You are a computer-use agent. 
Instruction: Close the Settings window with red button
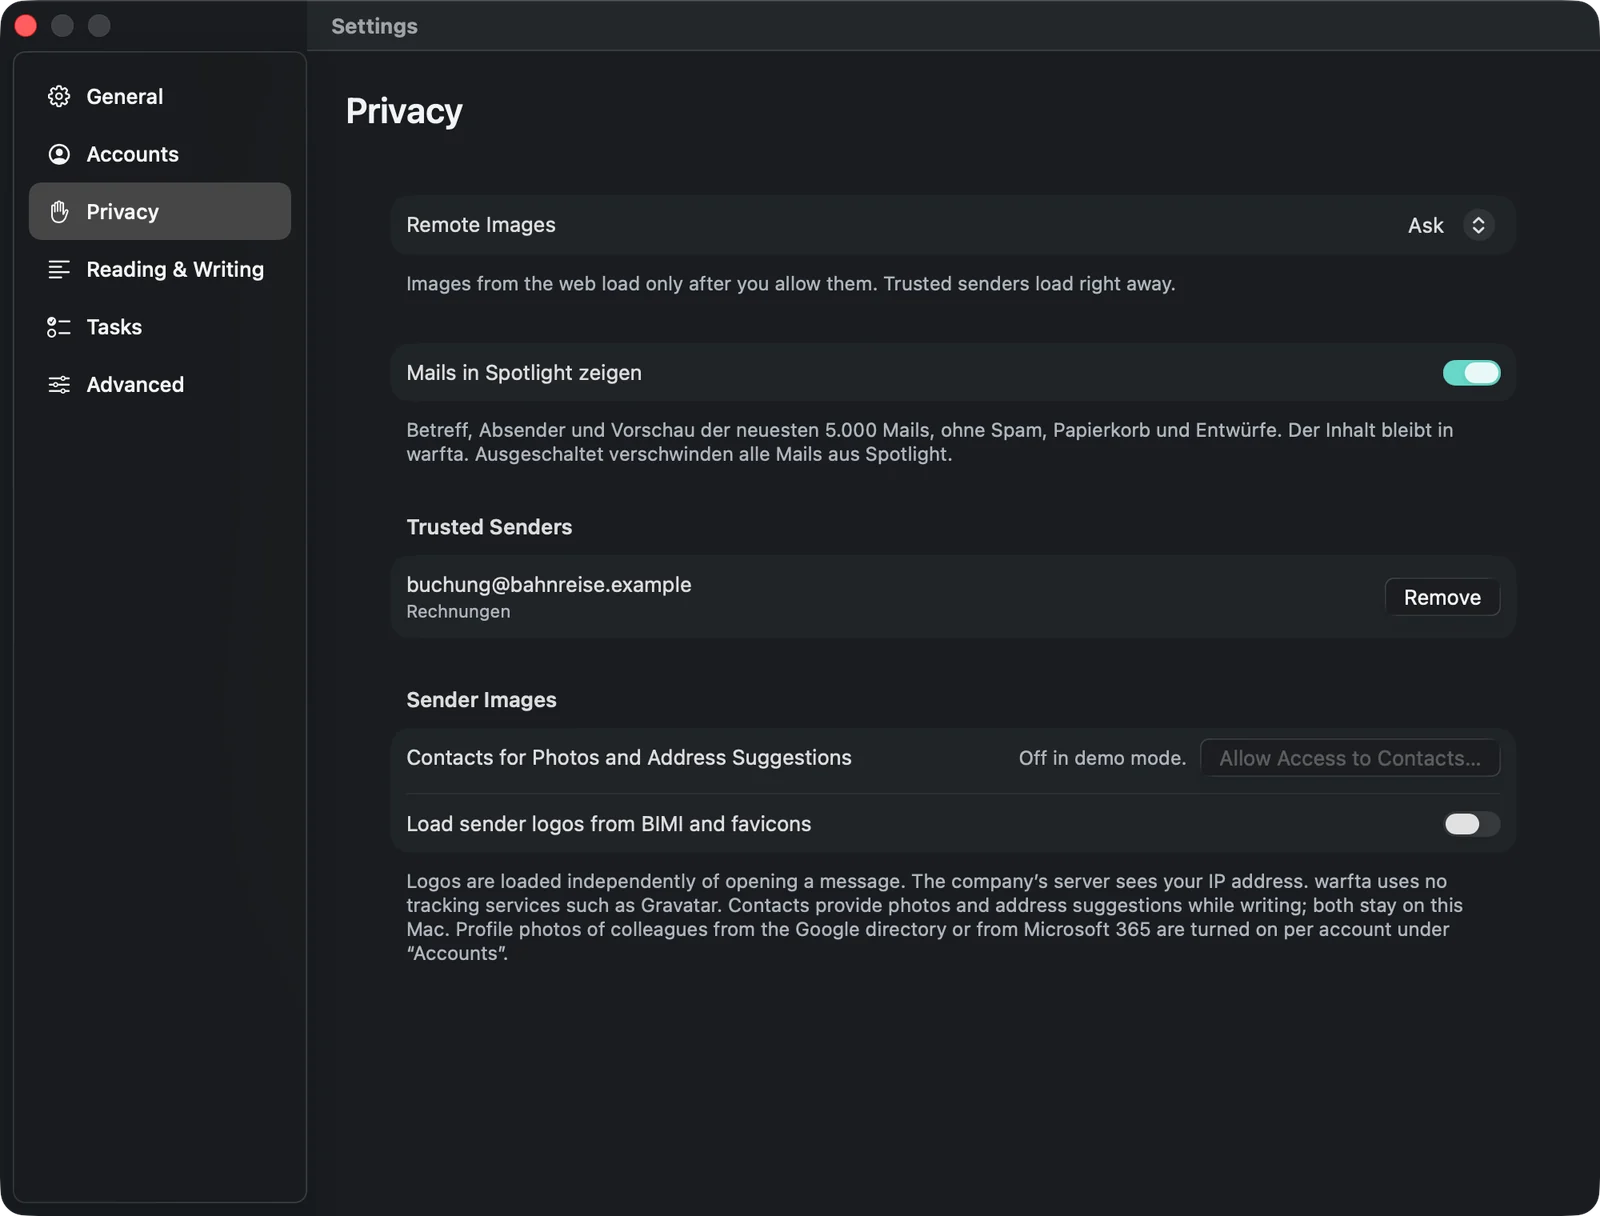(x=25, y=25)
